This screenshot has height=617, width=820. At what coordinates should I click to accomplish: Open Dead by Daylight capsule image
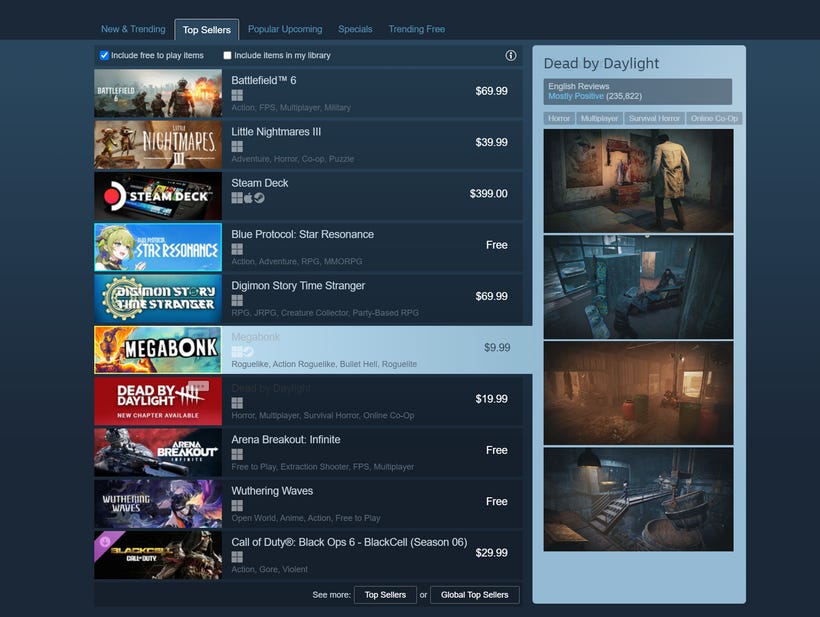[x=158, y=401]
